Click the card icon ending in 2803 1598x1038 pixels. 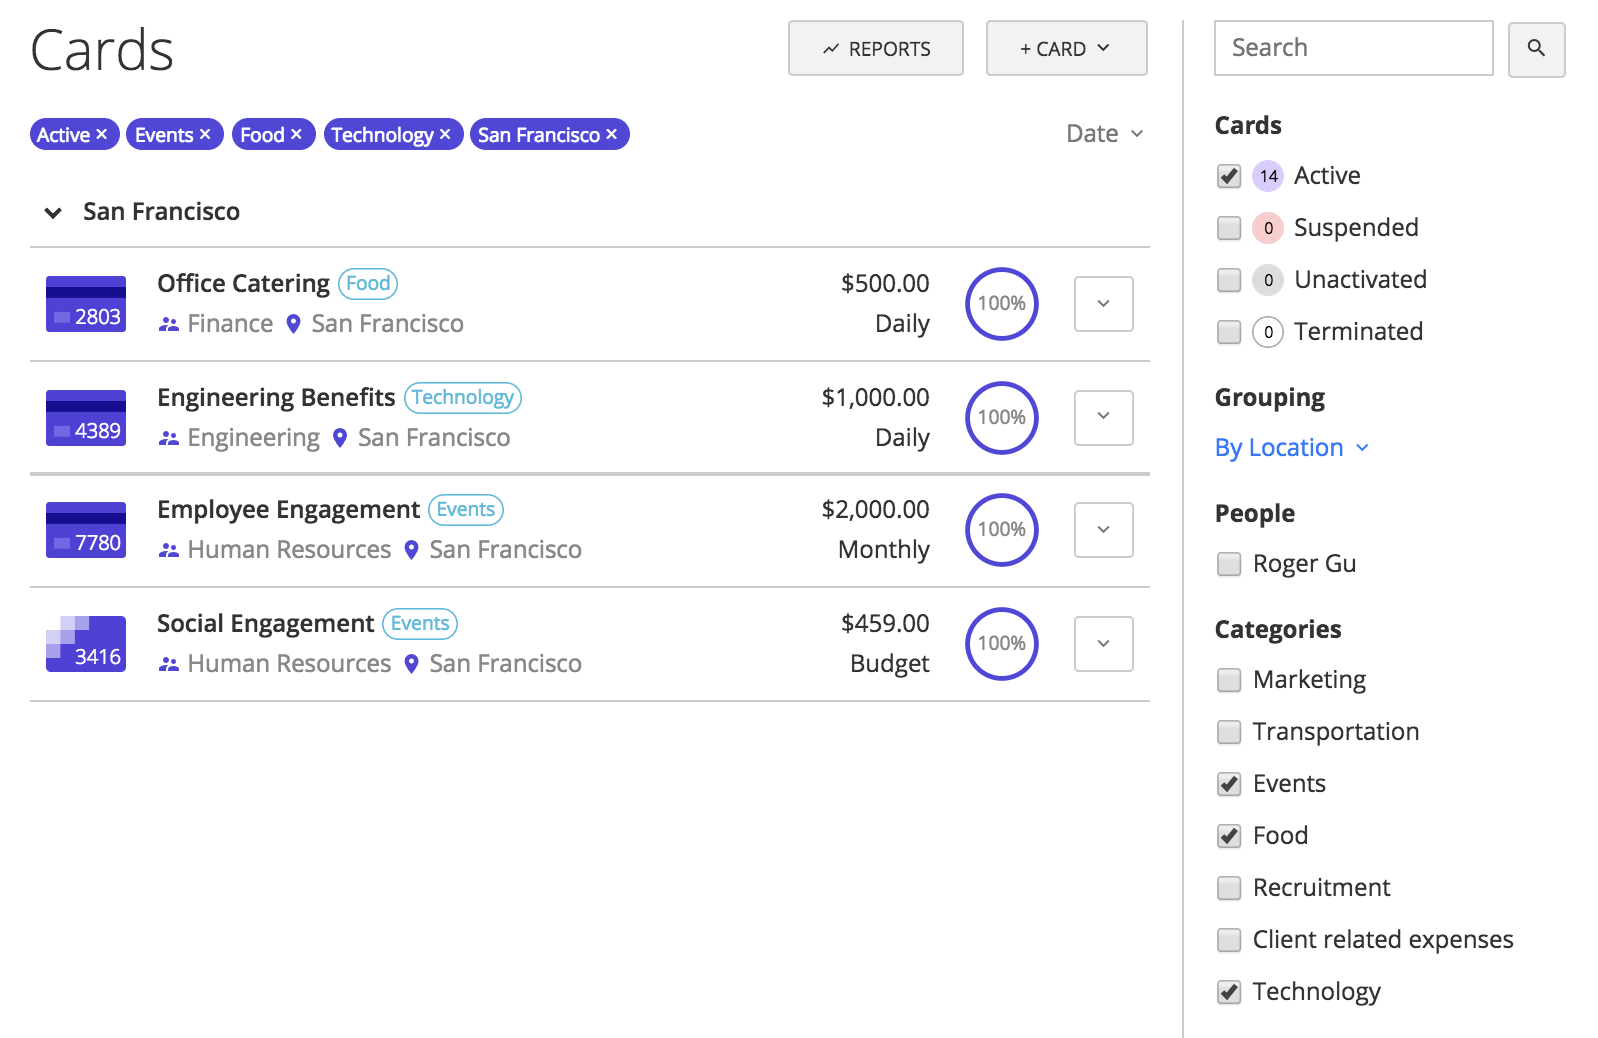pyautogui.click(x=86, y=304)
